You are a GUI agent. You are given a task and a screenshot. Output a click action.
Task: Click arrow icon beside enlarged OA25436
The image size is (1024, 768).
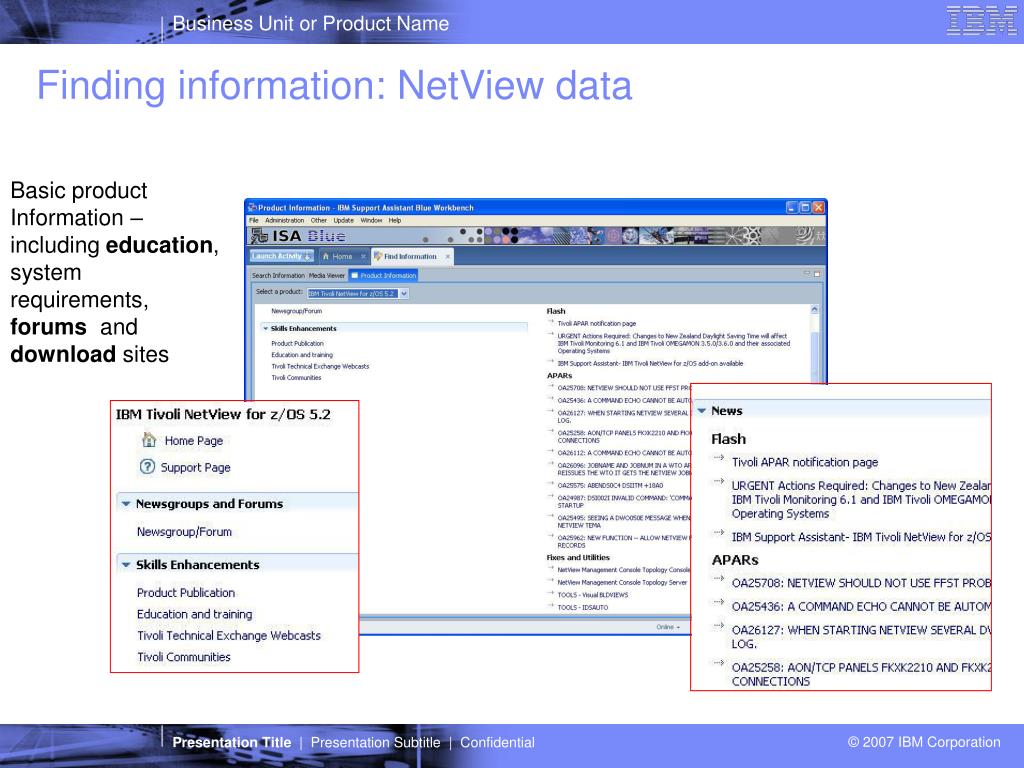[719, 602]
